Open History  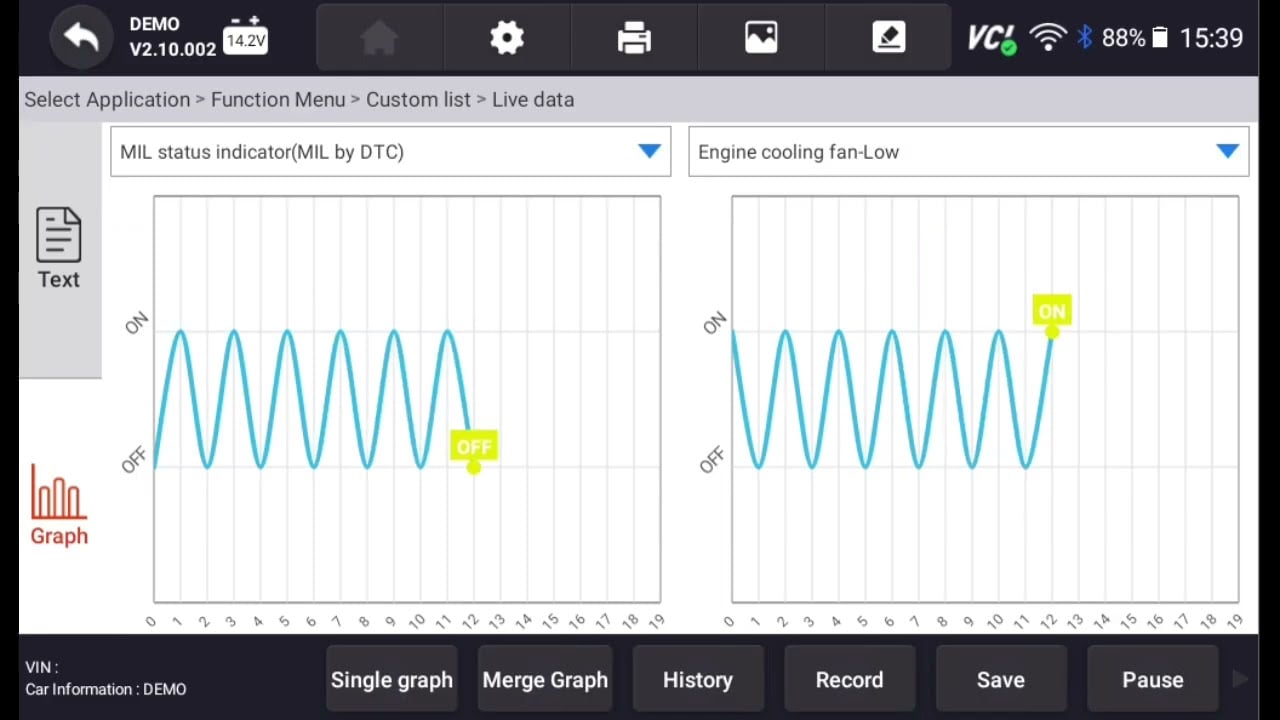coord(697,680)
